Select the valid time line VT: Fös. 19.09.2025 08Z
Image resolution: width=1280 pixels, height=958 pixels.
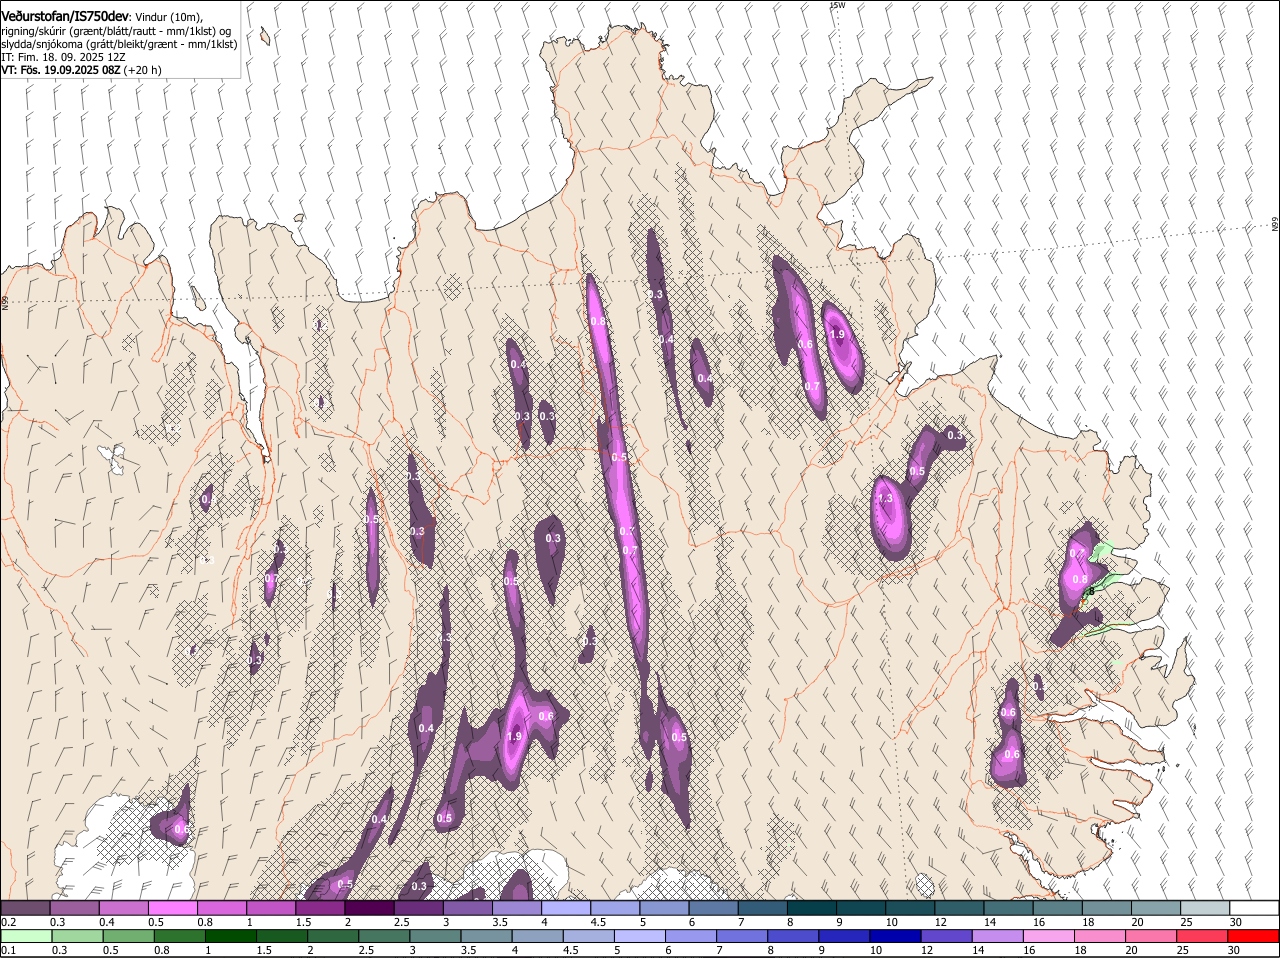61,70
